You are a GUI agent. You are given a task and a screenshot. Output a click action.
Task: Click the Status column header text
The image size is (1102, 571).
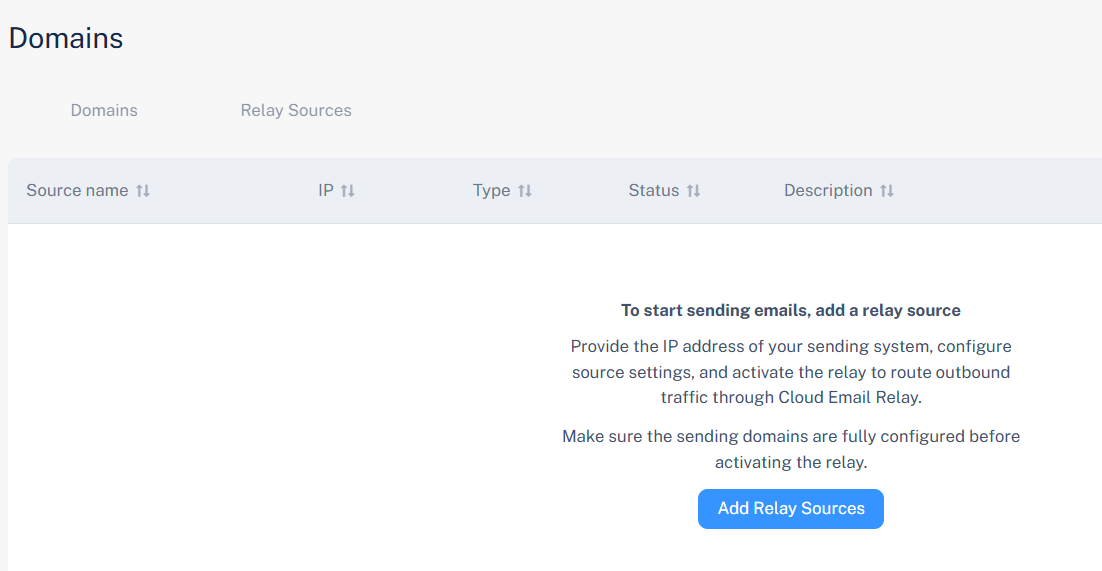653,190
